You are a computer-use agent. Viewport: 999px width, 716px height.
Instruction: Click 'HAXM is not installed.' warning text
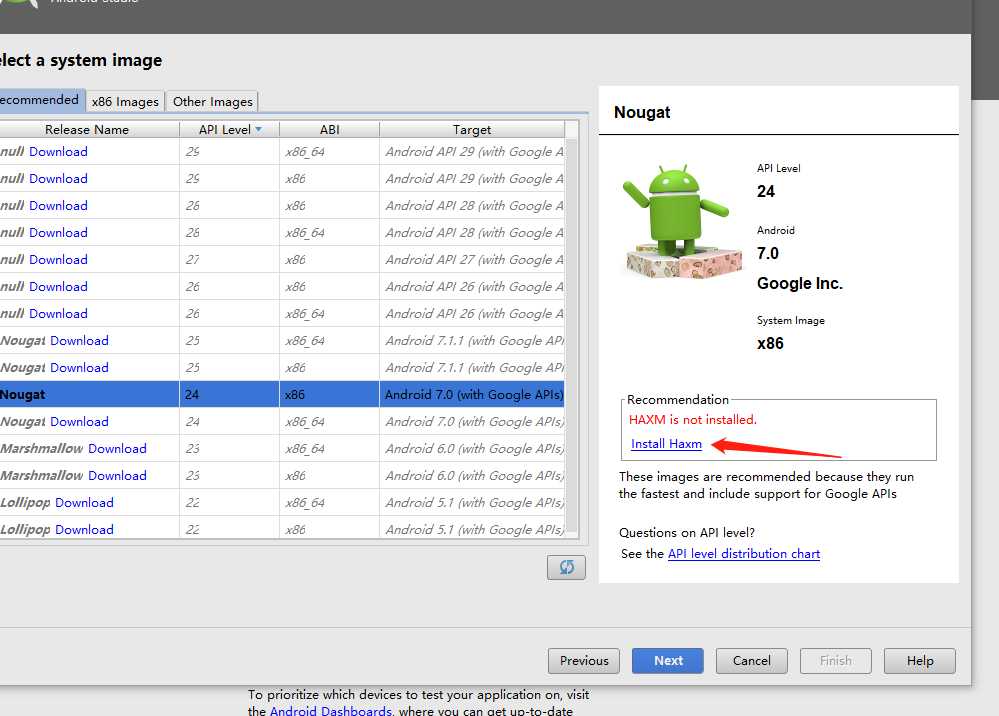point(693,420)
